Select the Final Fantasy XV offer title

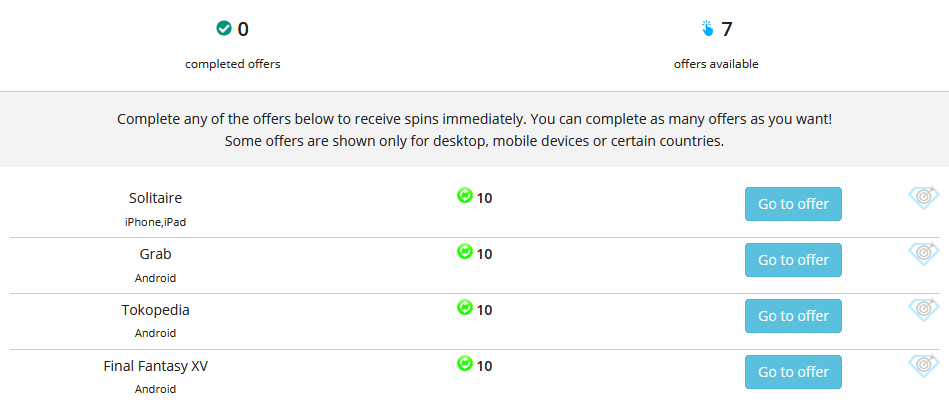click(156, 366)
